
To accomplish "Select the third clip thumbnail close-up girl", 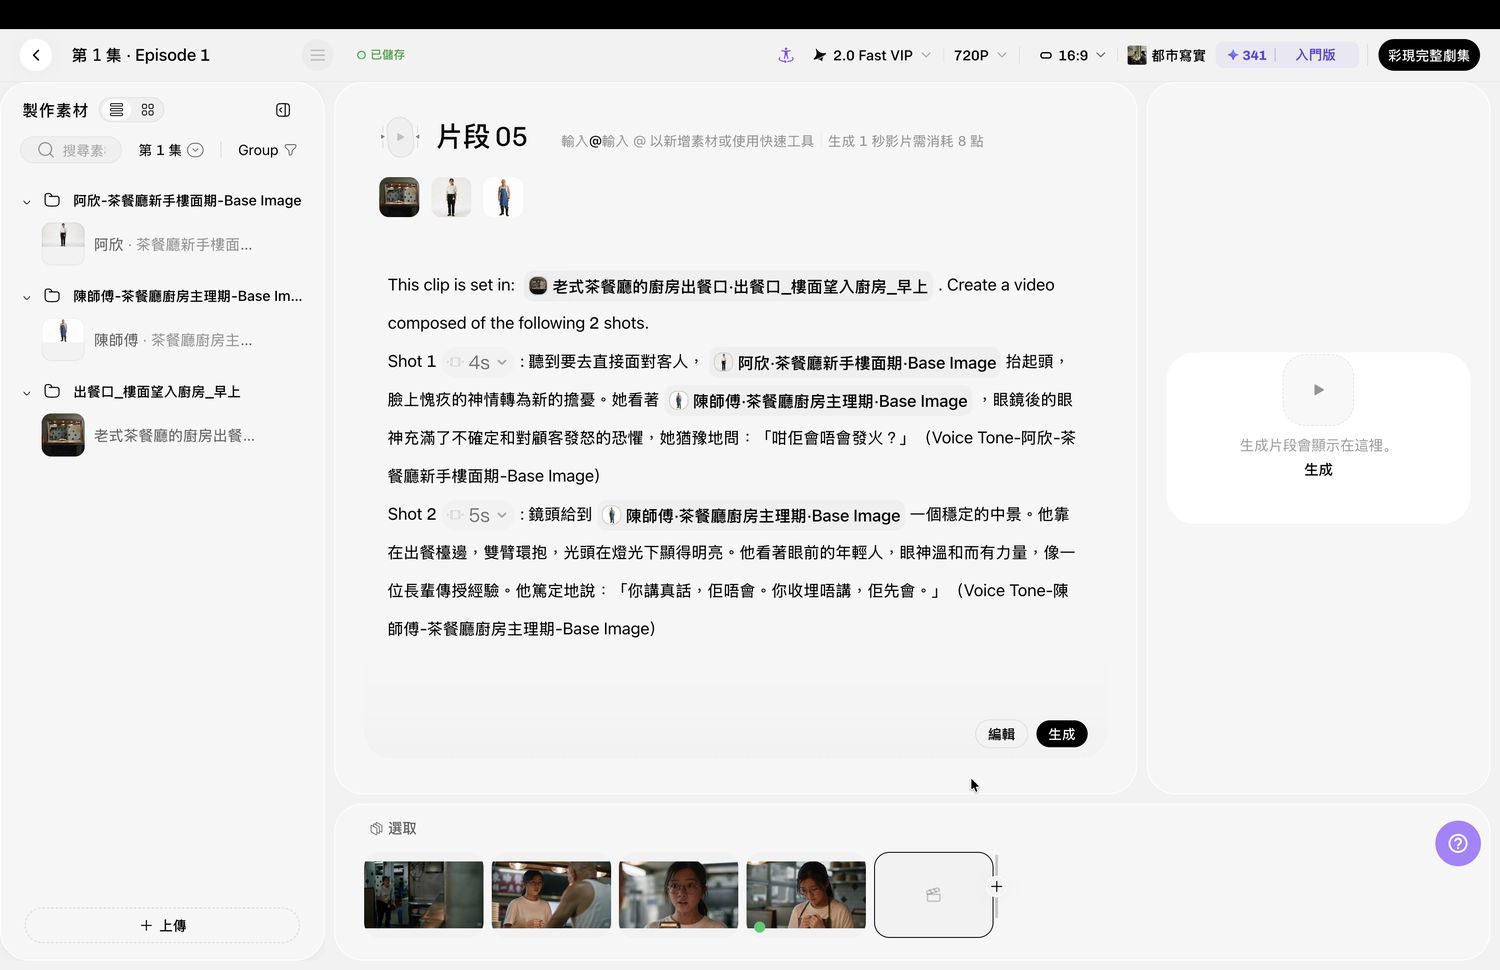I will [x=678, y=895].
